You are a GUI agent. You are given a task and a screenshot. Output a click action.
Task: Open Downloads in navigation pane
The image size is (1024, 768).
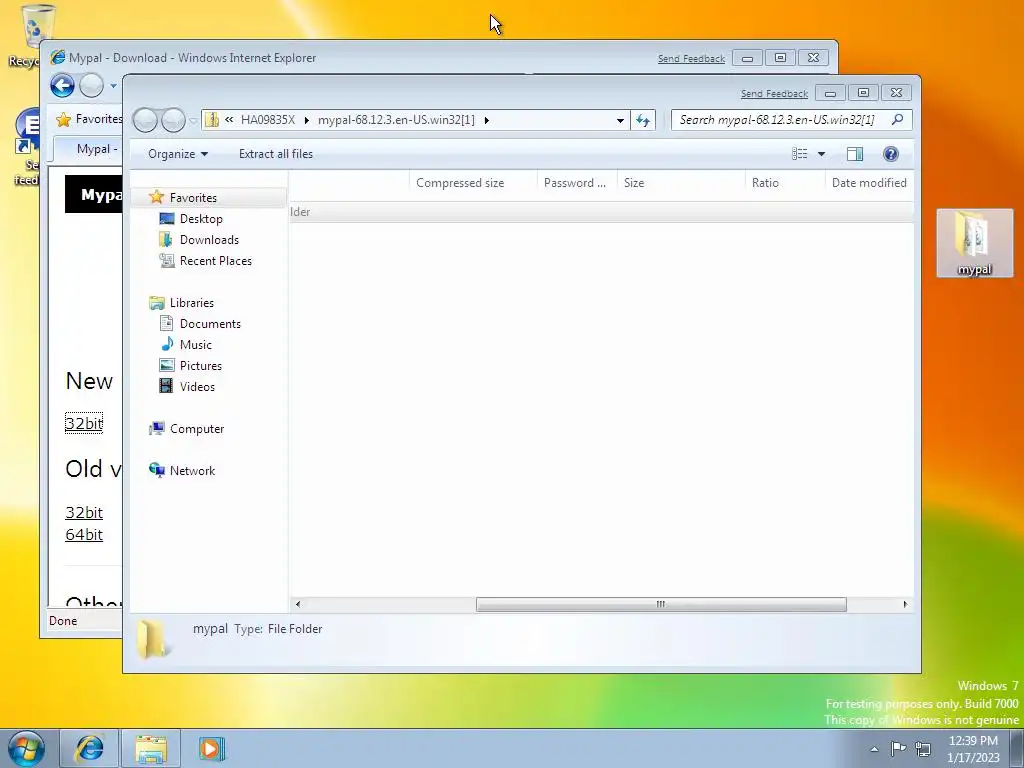[x=209, y=240]
